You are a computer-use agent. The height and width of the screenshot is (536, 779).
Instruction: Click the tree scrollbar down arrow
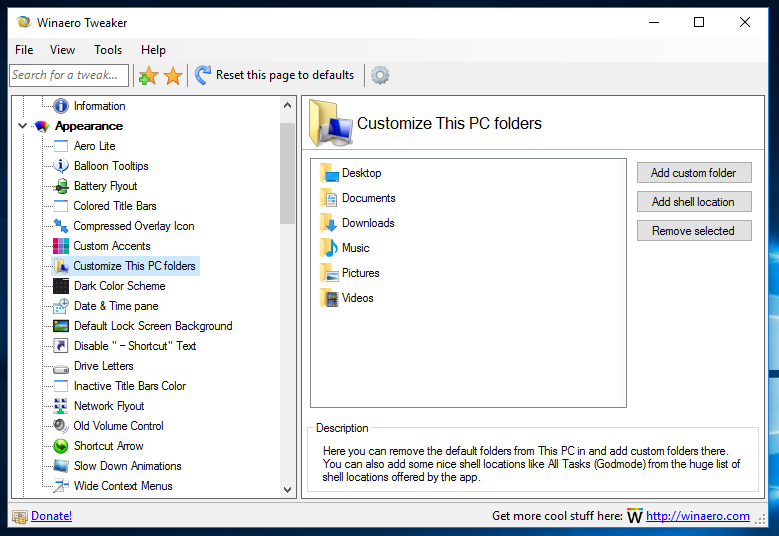click(x=287, y=490)
